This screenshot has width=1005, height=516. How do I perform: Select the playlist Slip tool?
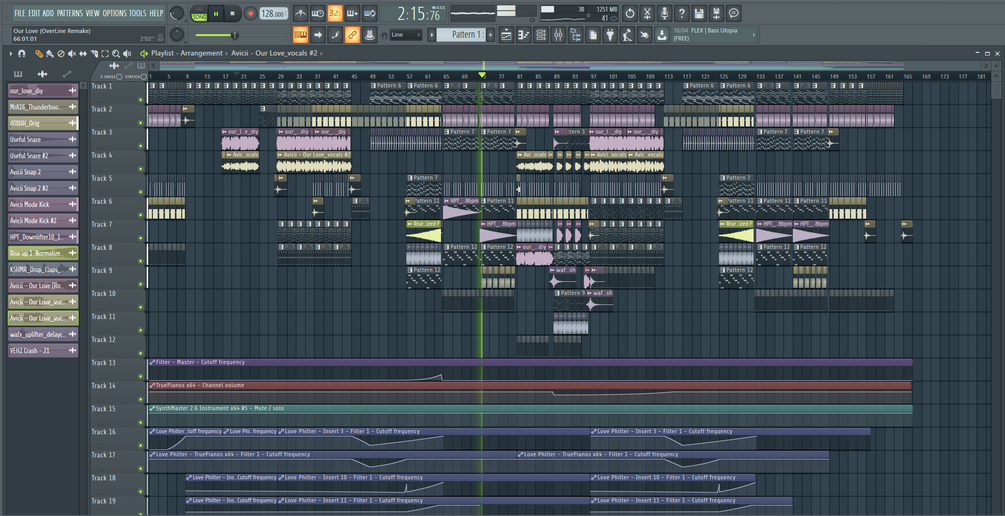[83, 54]
